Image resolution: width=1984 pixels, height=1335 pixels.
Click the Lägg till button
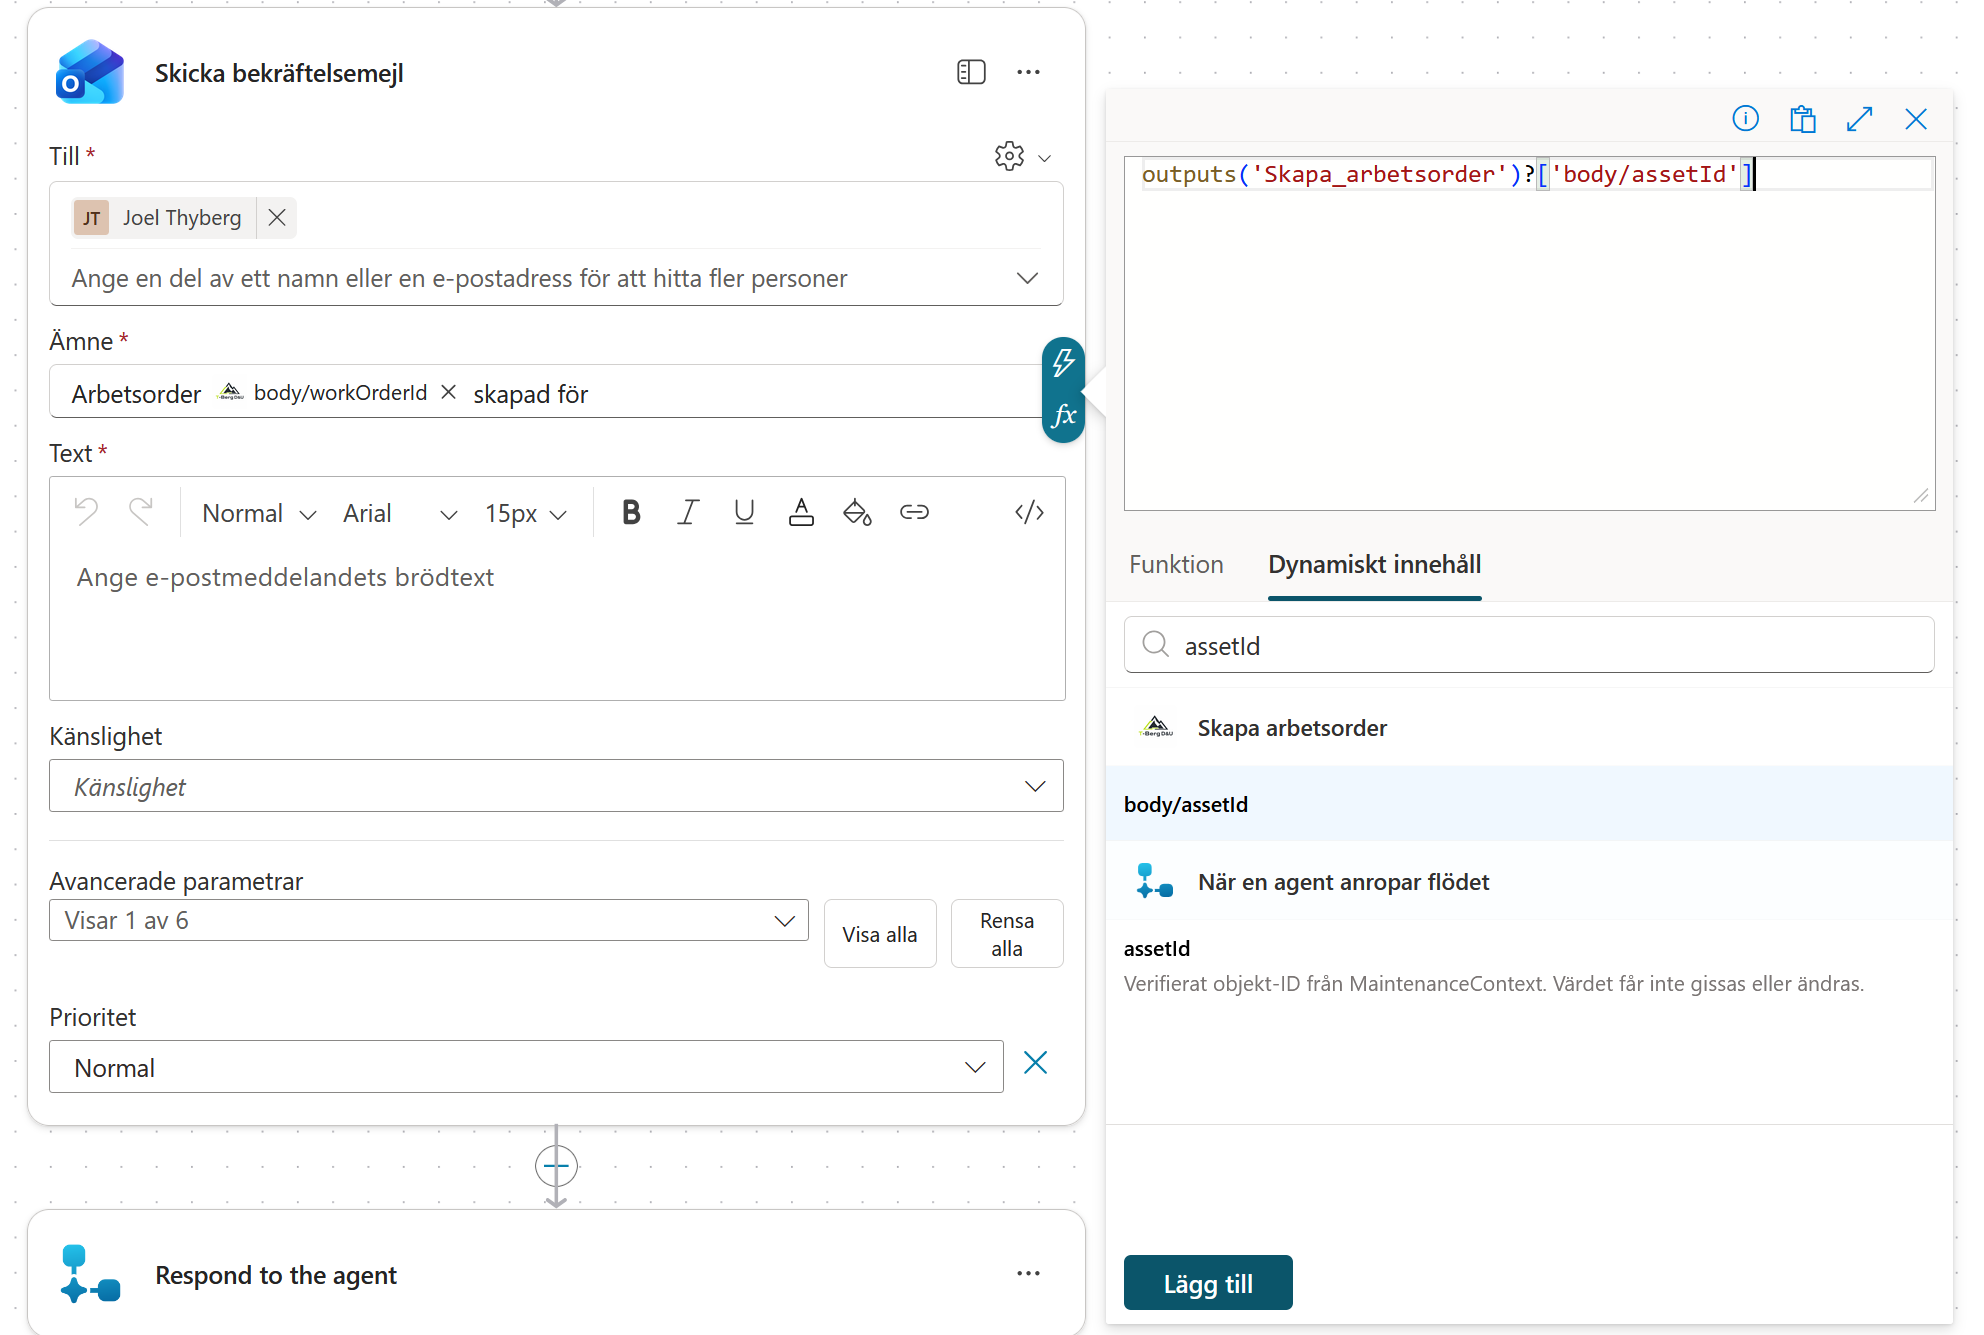click(x=1208, y=1283)
